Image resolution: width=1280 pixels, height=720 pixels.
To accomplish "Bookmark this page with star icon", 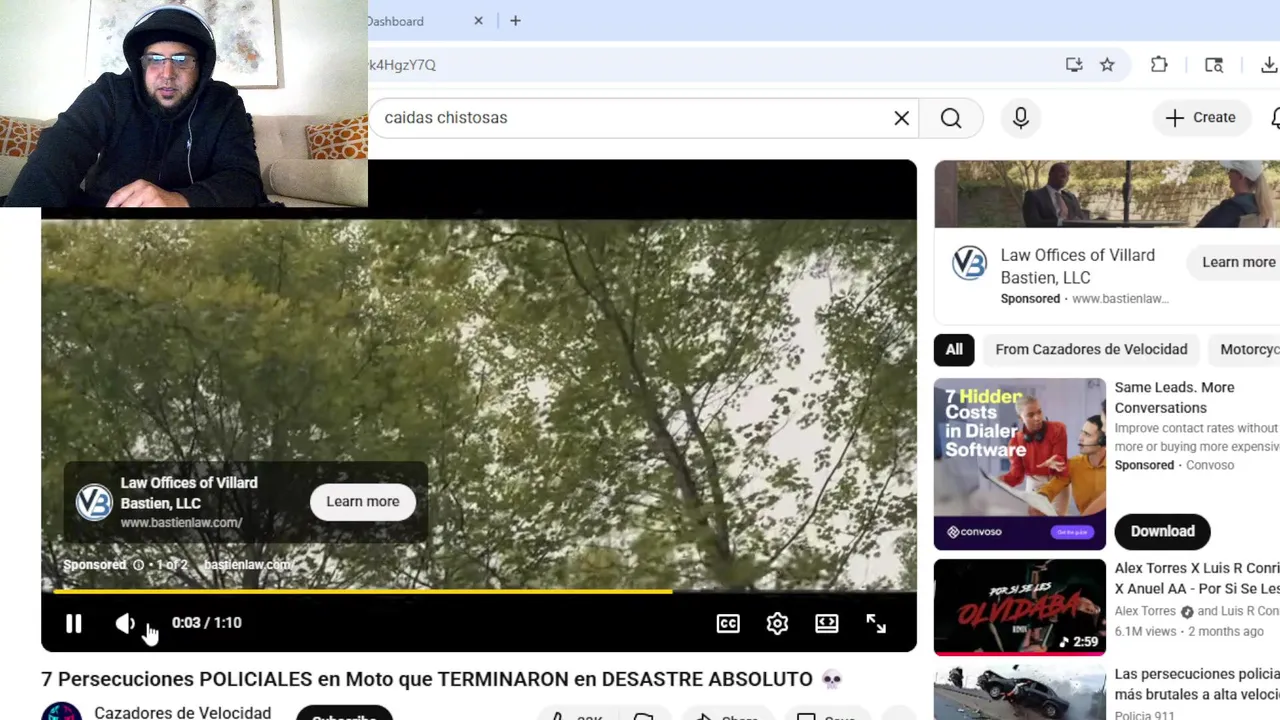I will 1107,65.
